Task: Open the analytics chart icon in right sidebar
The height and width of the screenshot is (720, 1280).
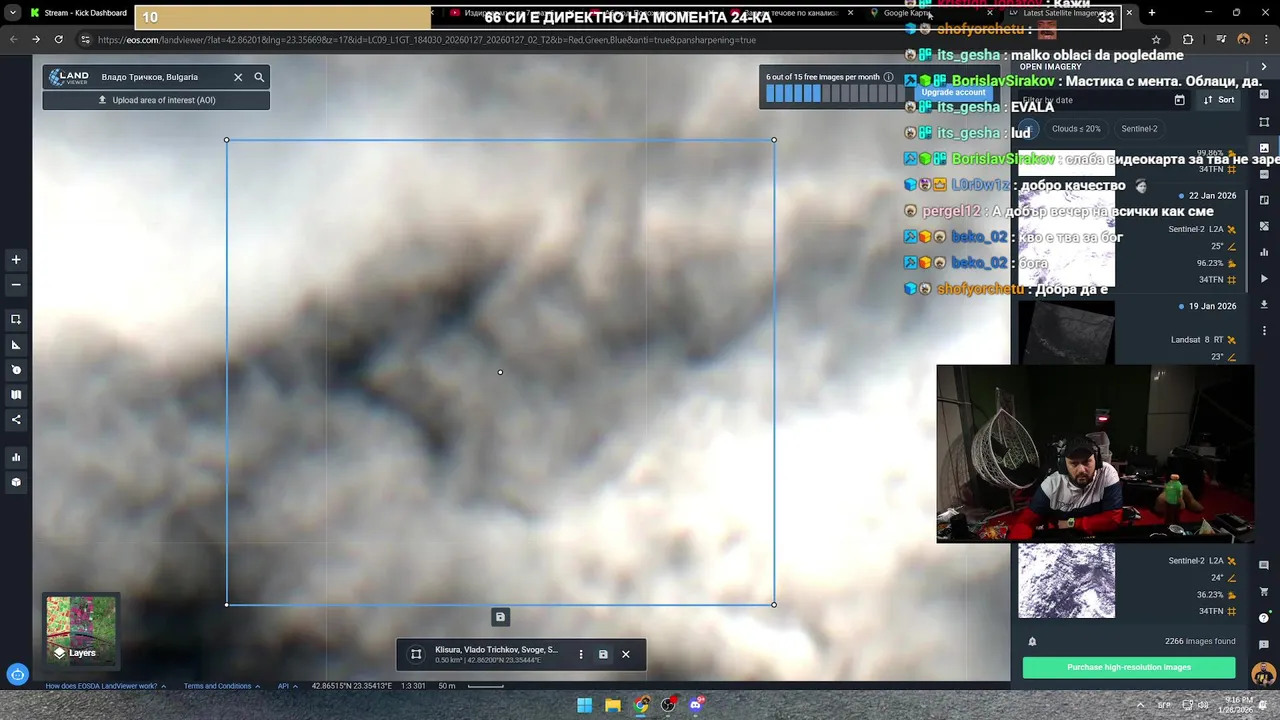Action: pyautogui.click(x=1264, y=252)
